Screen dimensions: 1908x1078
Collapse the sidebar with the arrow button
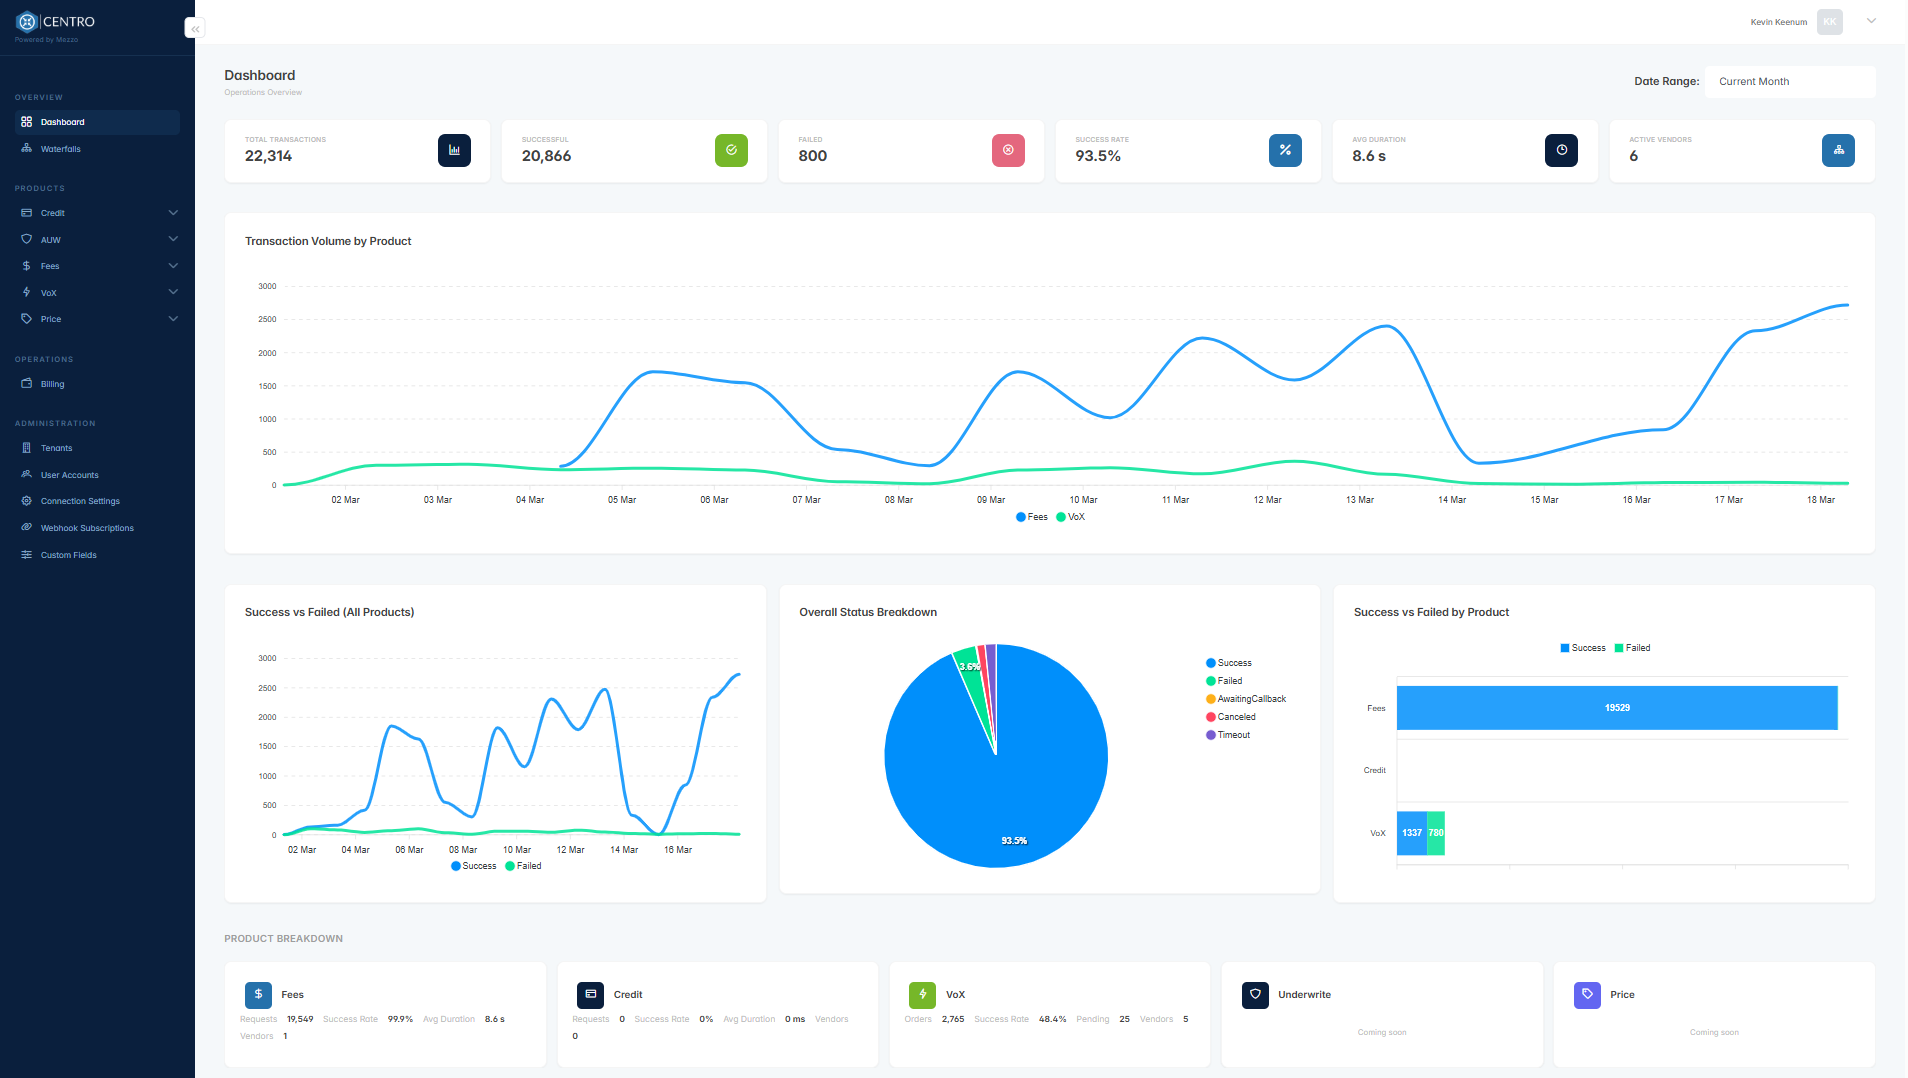(195, 29)
